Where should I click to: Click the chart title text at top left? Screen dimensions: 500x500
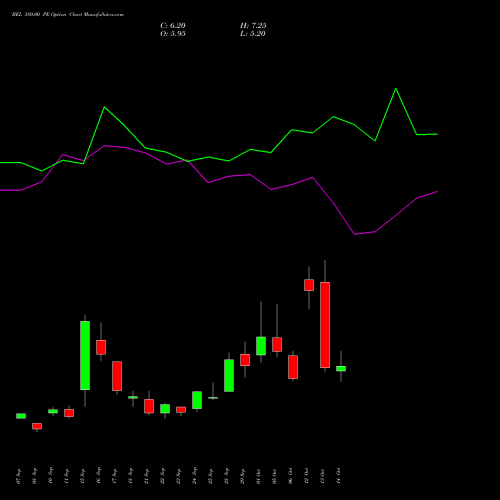pyautogui.click(x=68, y=15)
